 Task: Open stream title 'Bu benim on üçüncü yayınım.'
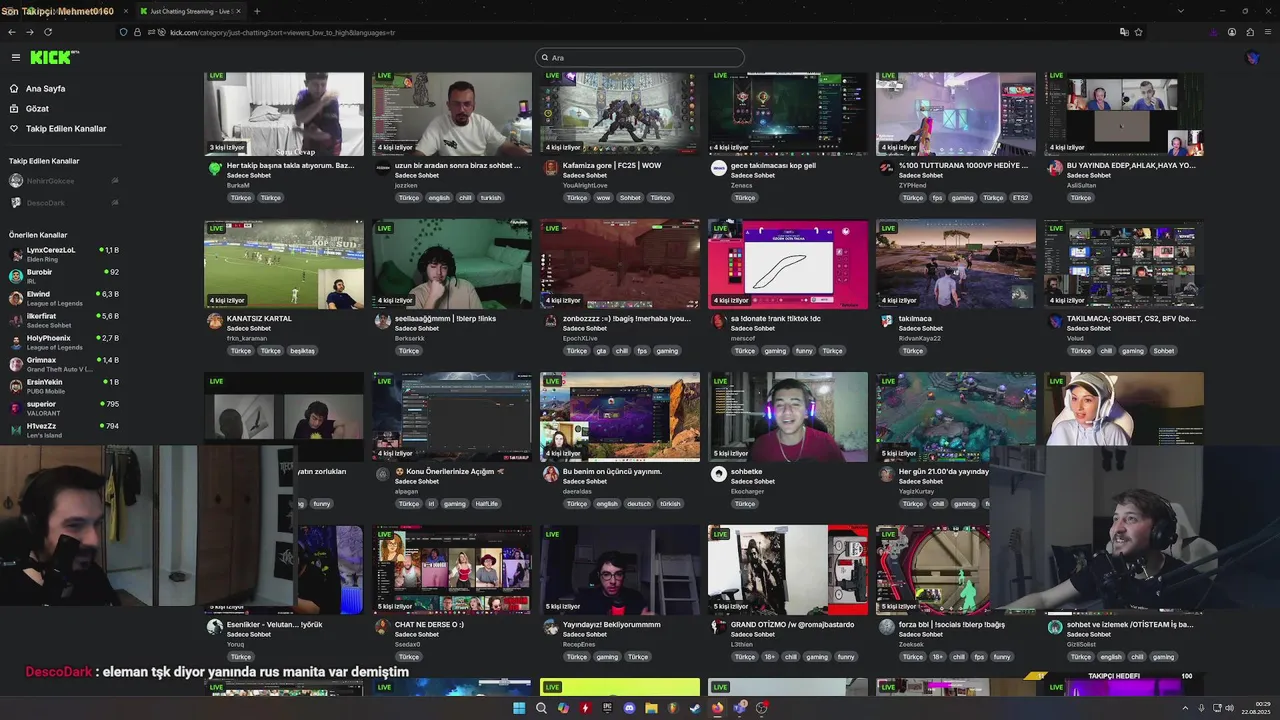tap(612, 471)
